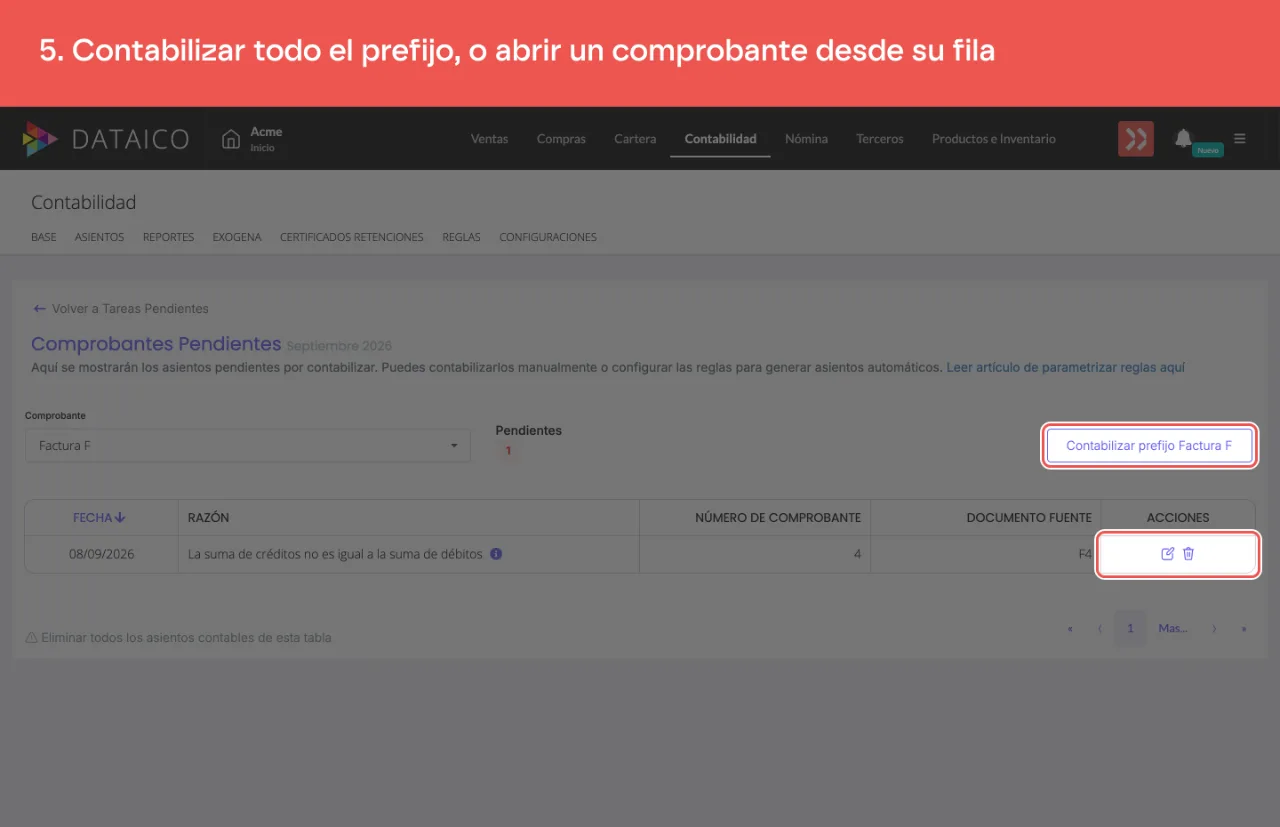Open the CERTIFICADOS RETENCIONES tab
Viewport: 1280px width, 827px height.
pyautogui.click(x=352, y=237)
